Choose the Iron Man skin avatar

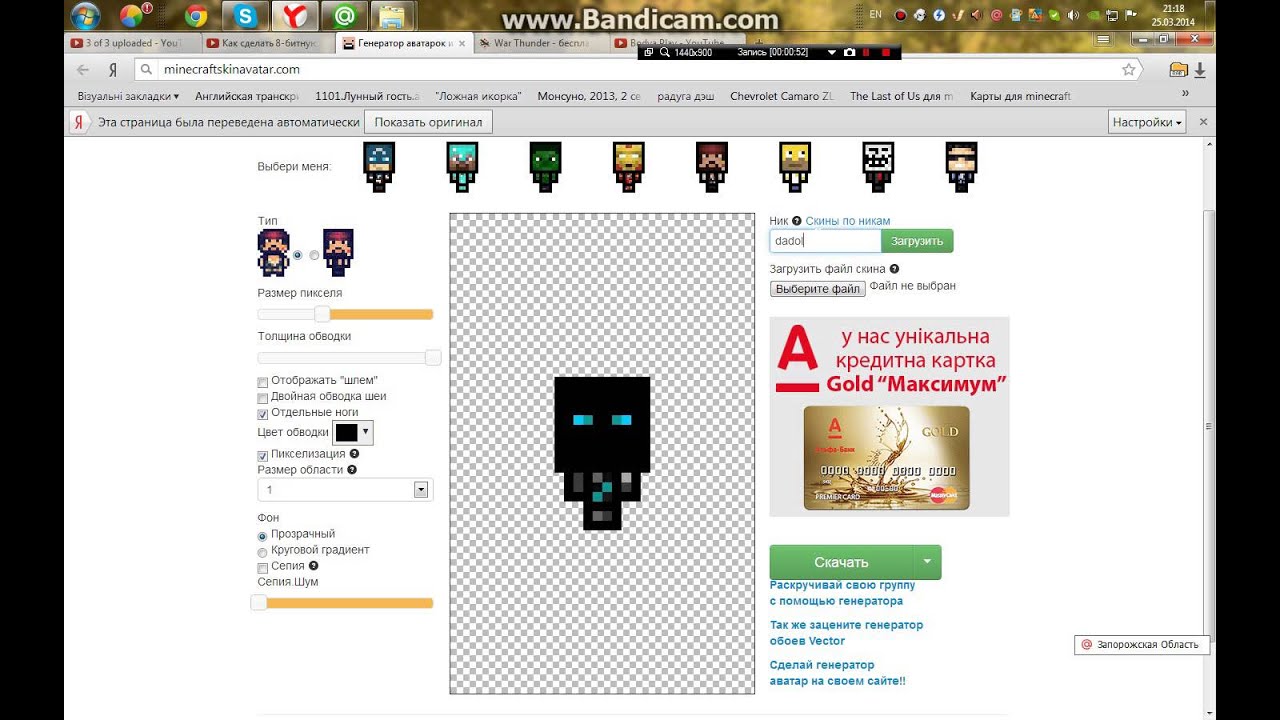(x=628, y=167)
